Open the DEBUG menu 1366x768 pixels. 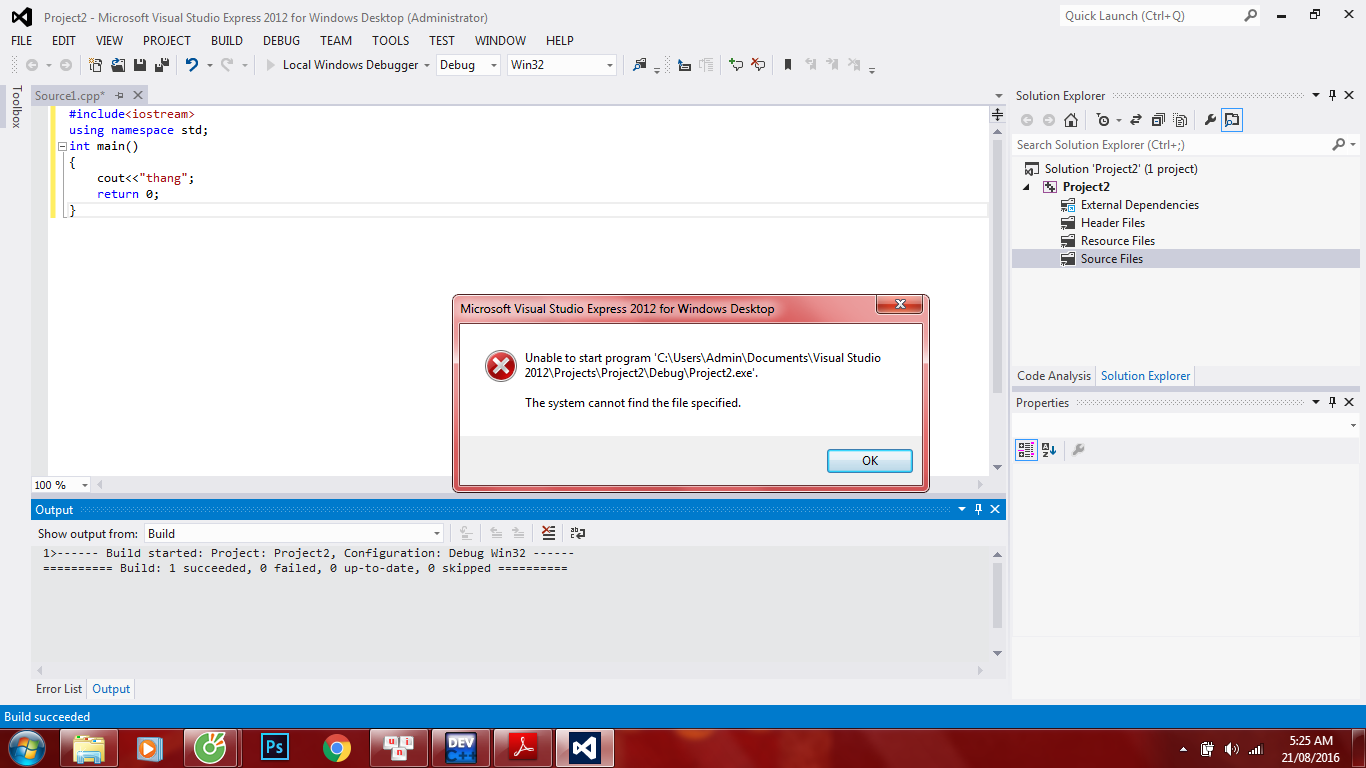coord(282,41)
